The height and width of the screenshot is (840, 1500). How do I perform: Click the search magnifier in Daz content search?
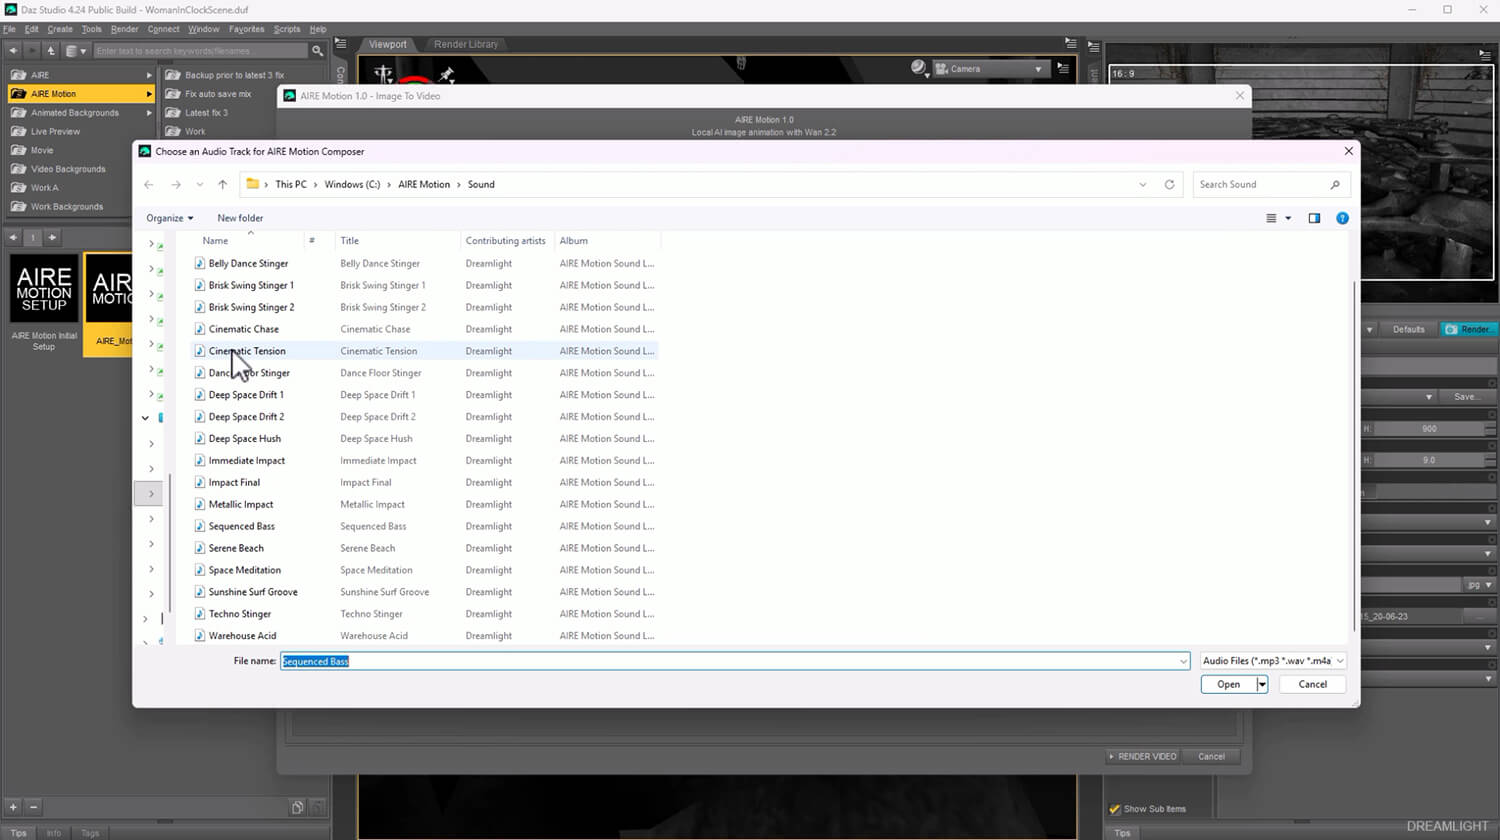(x=317, y=51)
